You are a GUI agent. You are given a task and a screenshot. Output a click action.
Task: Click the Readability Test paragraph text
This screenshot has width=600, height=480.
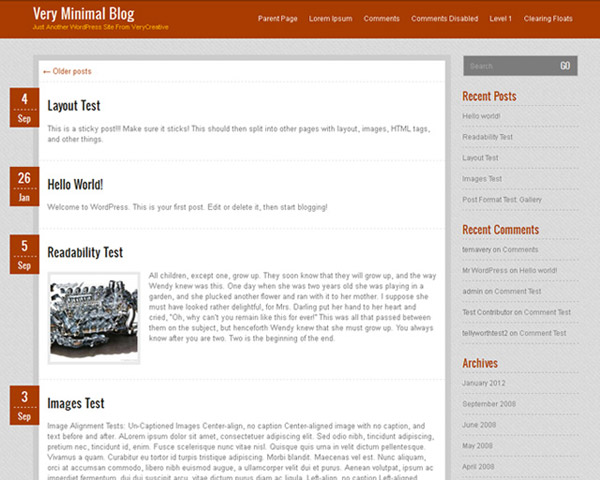tap(292, 307)
